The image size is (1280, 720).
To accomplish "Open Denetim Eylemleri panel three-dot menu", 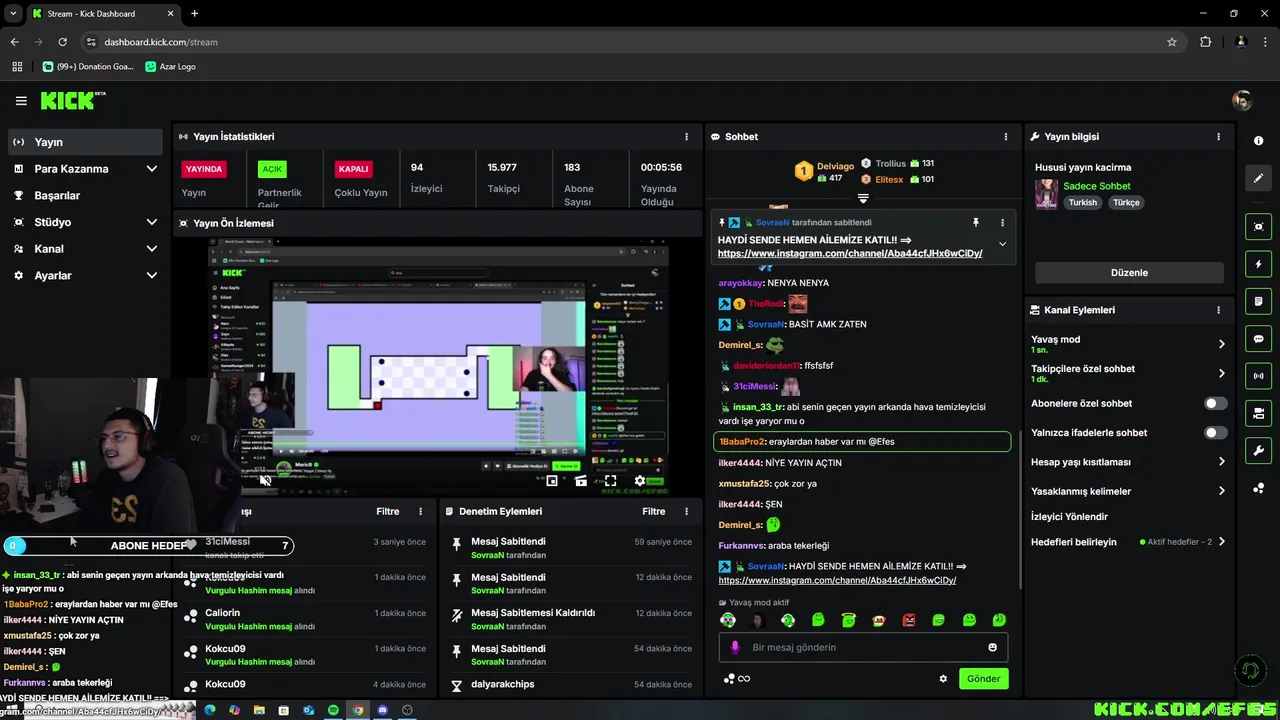I will pyautogui.click(x=686, y=512).
